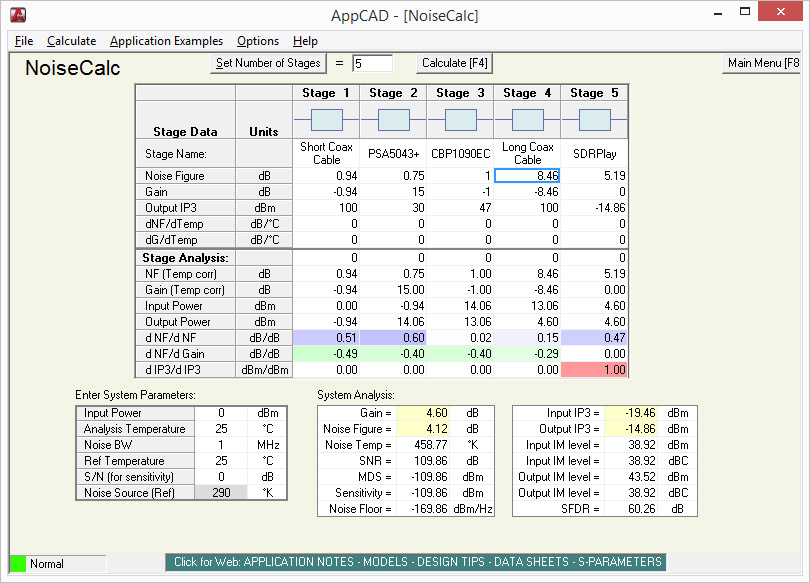
Task: Return to Main Menu
Action: pos(762,63)
